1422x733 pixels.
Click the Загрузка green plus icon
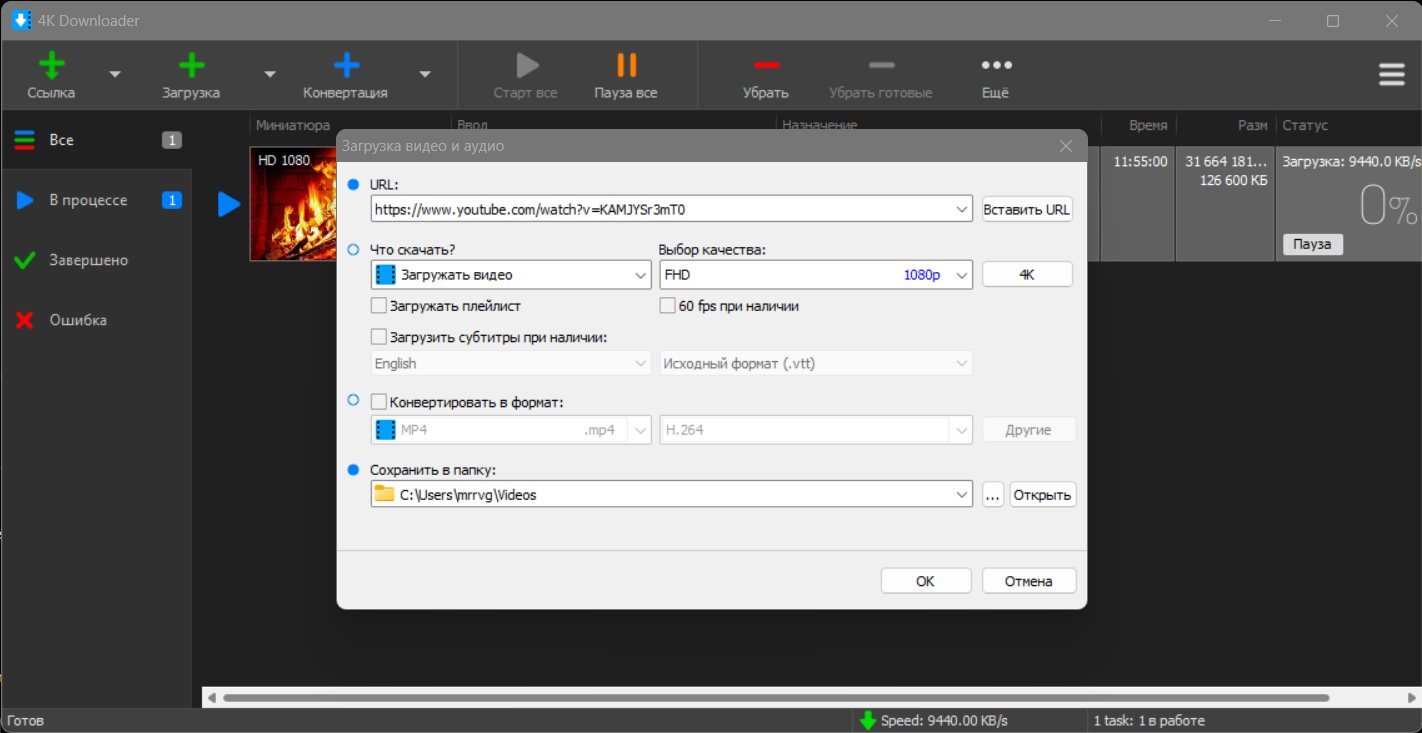(x=191, y=66)
